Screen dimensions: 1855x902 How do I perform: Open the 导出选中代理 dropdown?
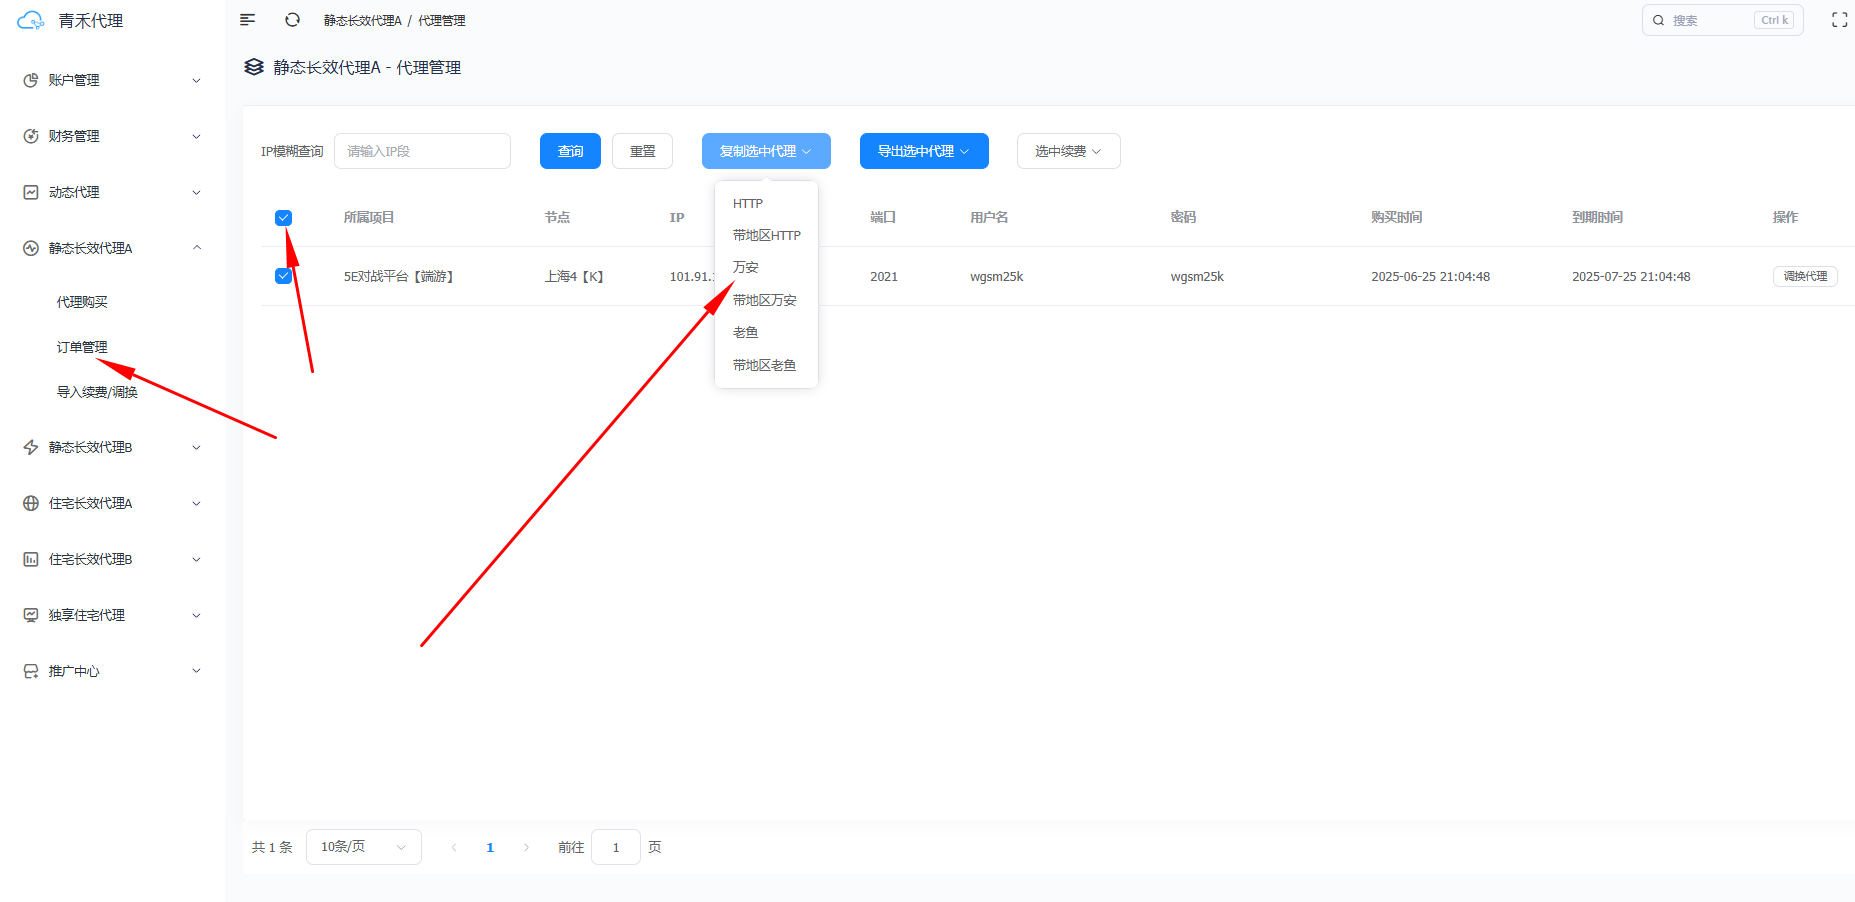pos(923,151)
